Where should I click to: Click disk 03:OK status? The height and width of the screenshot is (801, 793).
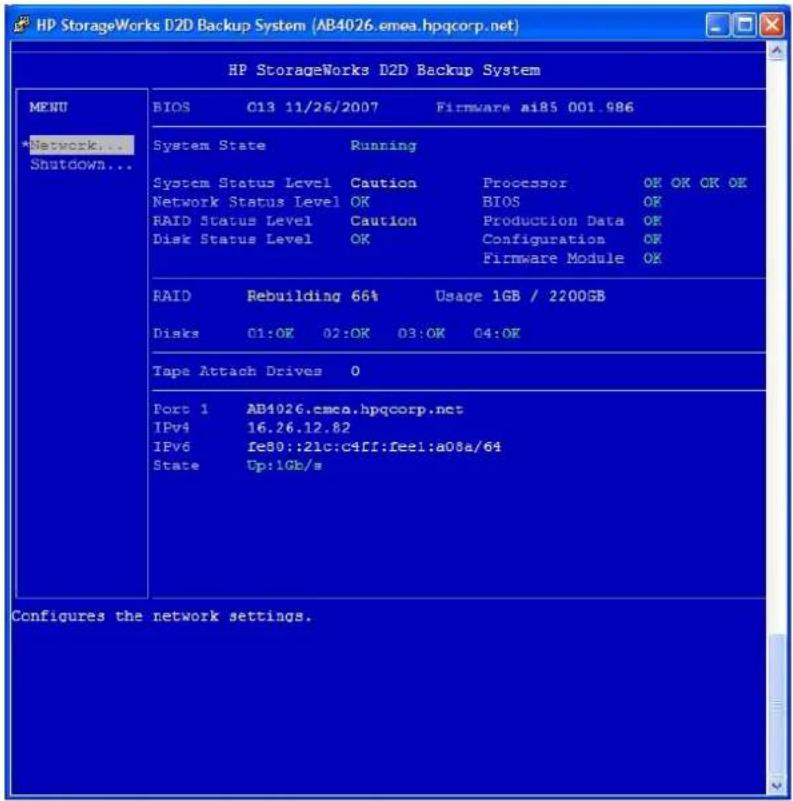(421, 334)
